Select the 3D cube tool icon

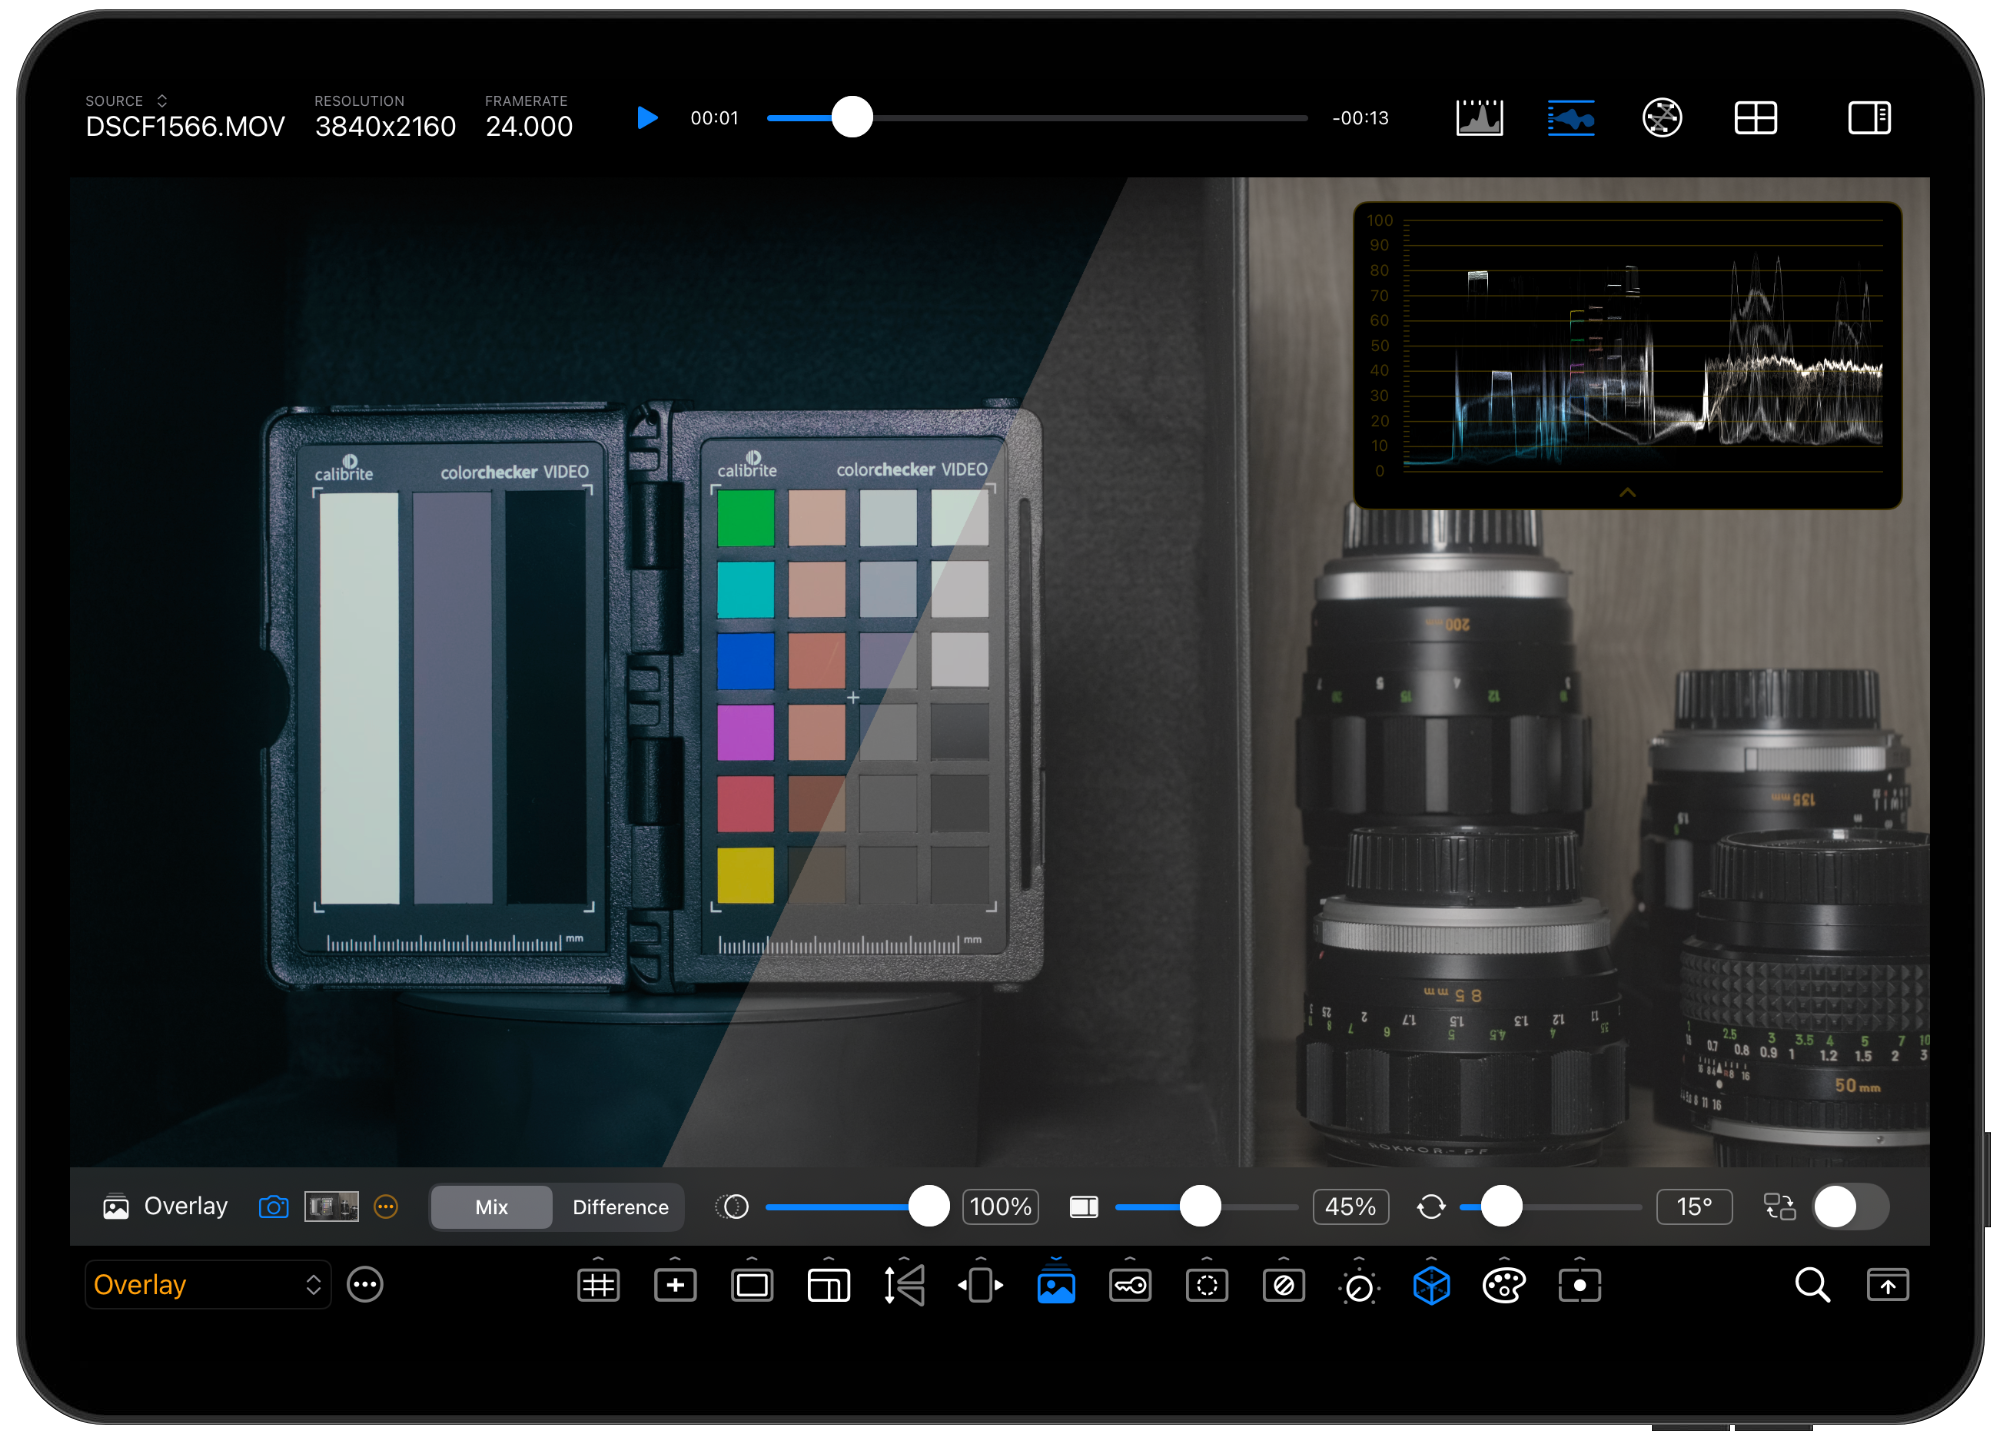[x=1429, y=1286]
